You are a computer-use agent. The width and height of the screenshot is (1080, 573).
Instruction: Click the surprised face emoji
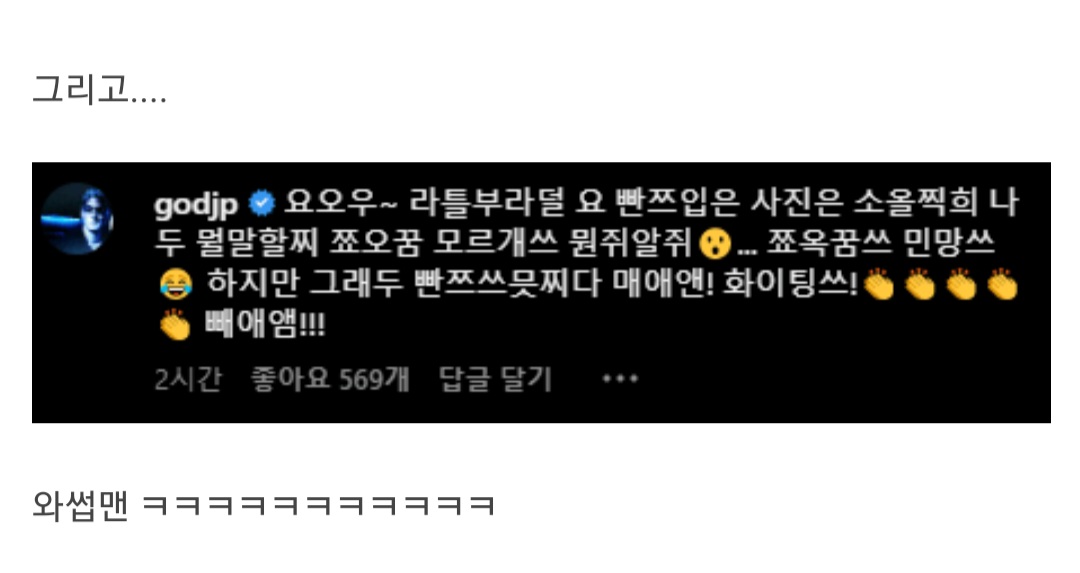714,243
